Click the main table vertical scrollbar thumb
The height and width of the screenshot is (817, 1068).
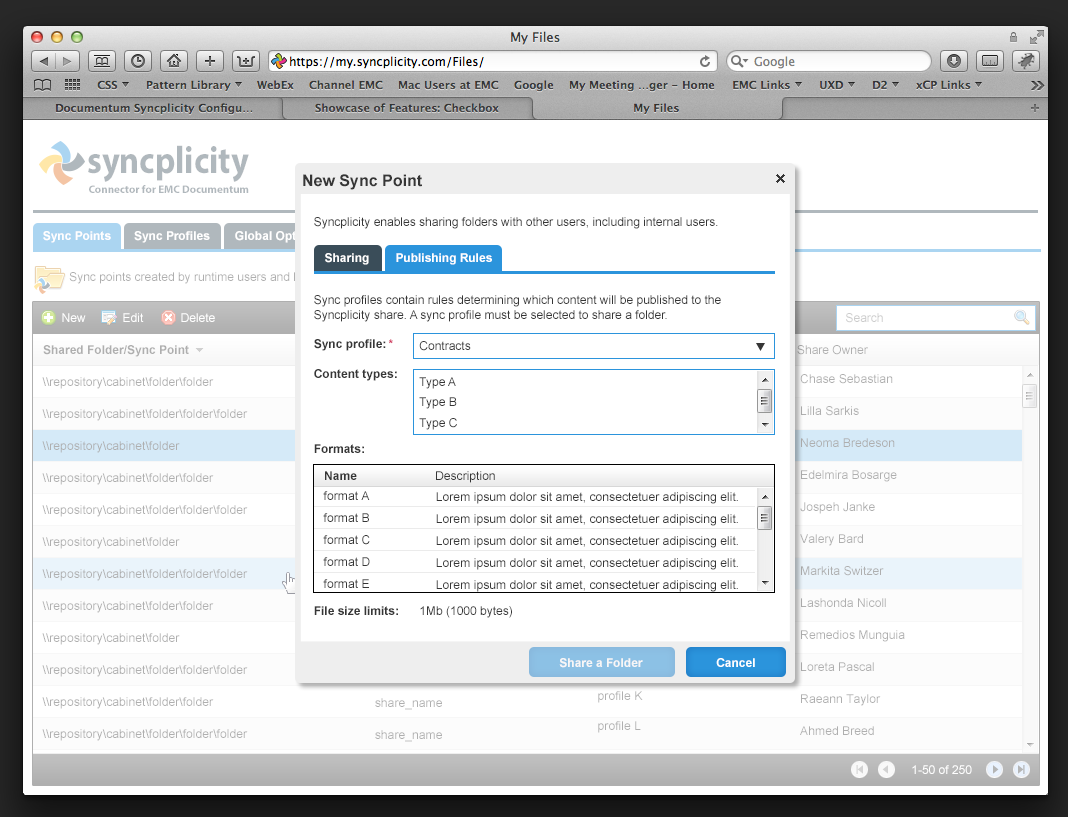(1029, 395)
